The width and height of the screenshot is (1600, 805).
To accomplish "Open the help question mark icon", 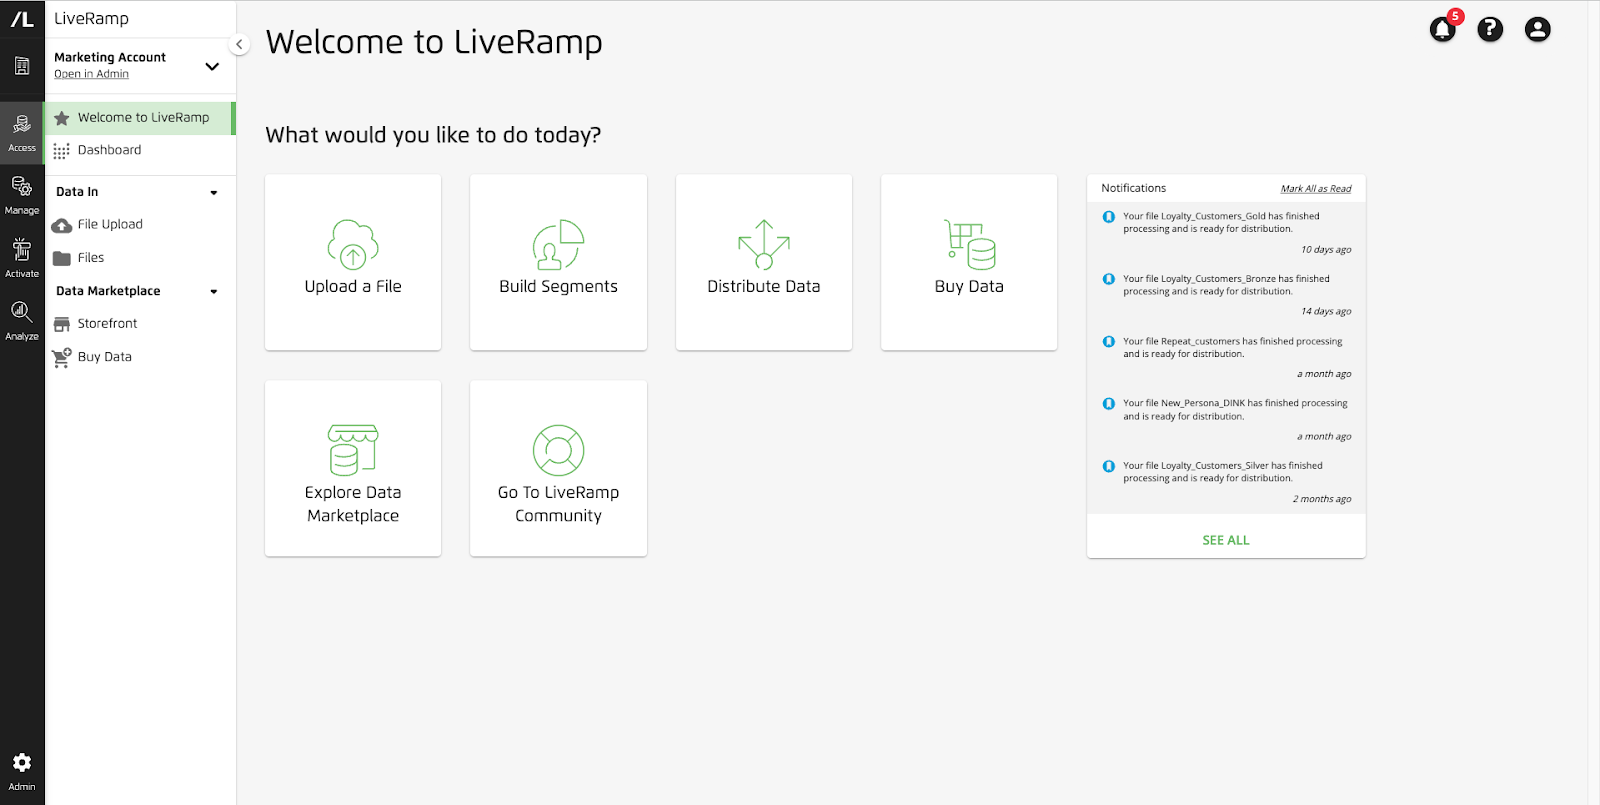I will point(1490,29).
